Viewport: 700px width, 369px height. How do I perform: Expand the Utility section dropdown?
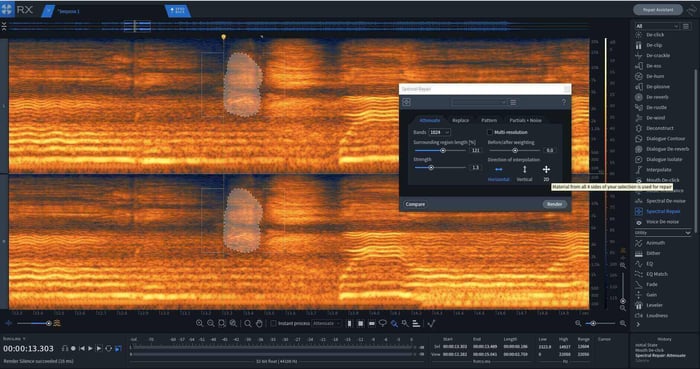[x=662, y=232]
